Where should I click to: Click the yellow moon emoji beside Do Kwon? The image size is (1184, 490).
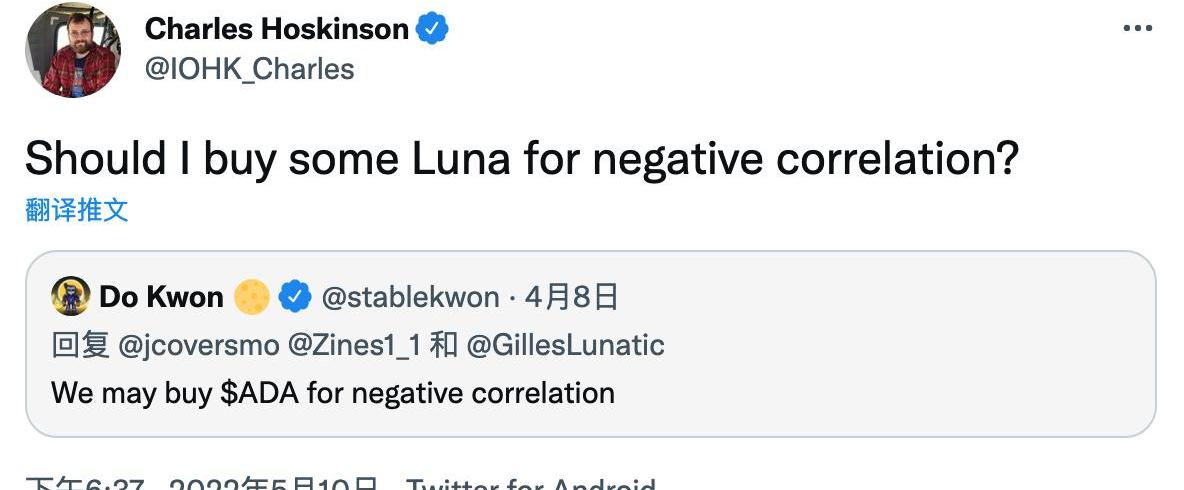(252, 297)
